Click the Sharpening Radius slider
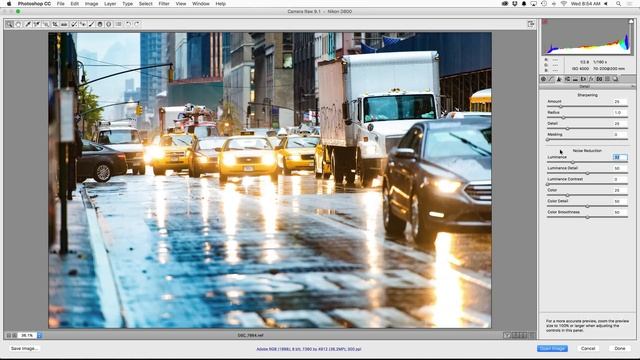The image size is (640, 360). click(x=587, y=118)
